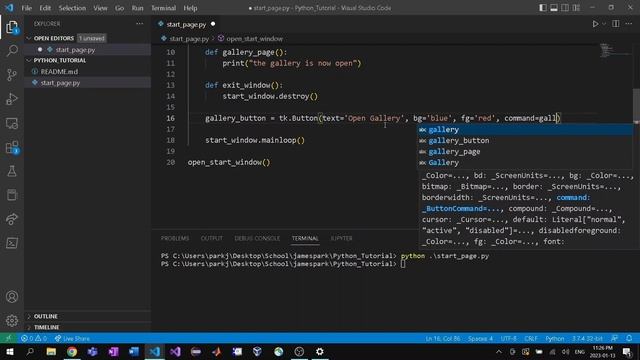Screen dimensions: 640x360
Task: Open Google Chrome from the taskbar
Action: pyautogui.click(x=72, y=352)
